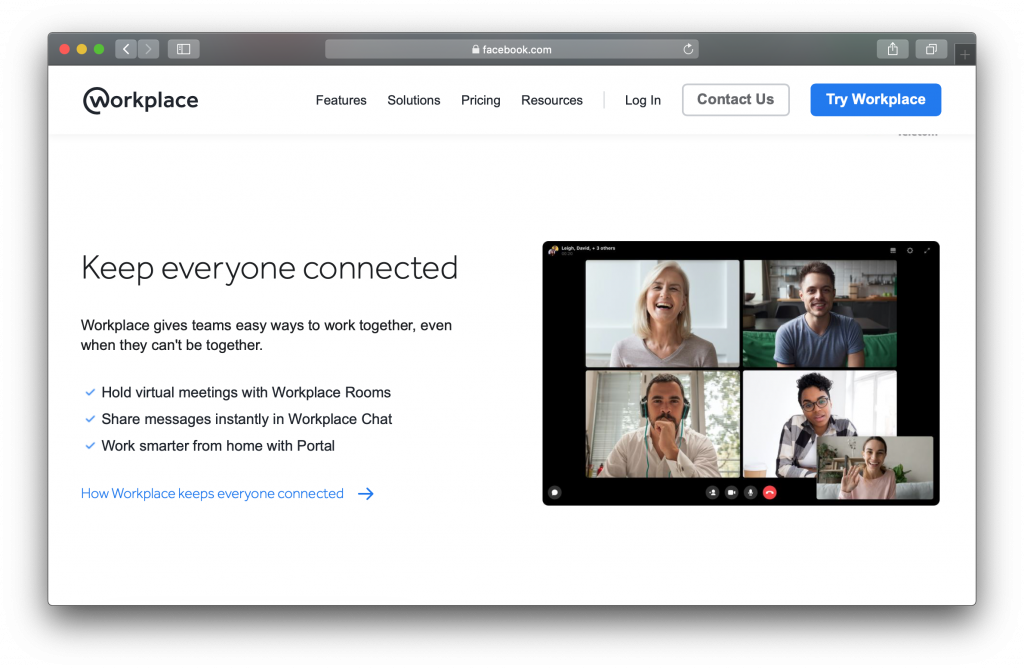Go back with Safari's back arrow

[126, 49]
